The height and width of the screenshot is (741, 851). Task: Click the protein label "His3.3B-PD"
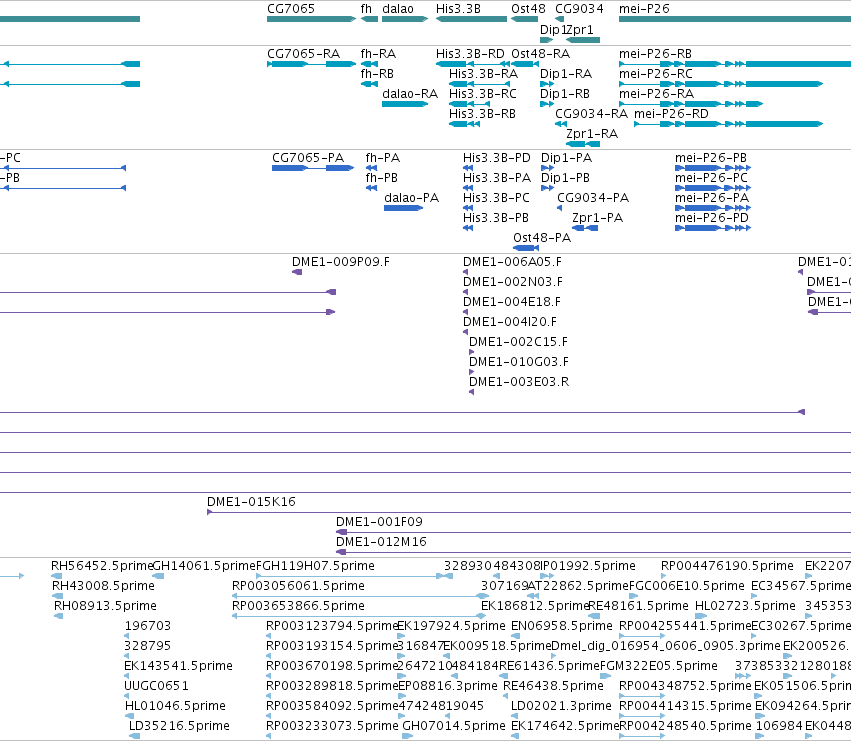point(497,158)
